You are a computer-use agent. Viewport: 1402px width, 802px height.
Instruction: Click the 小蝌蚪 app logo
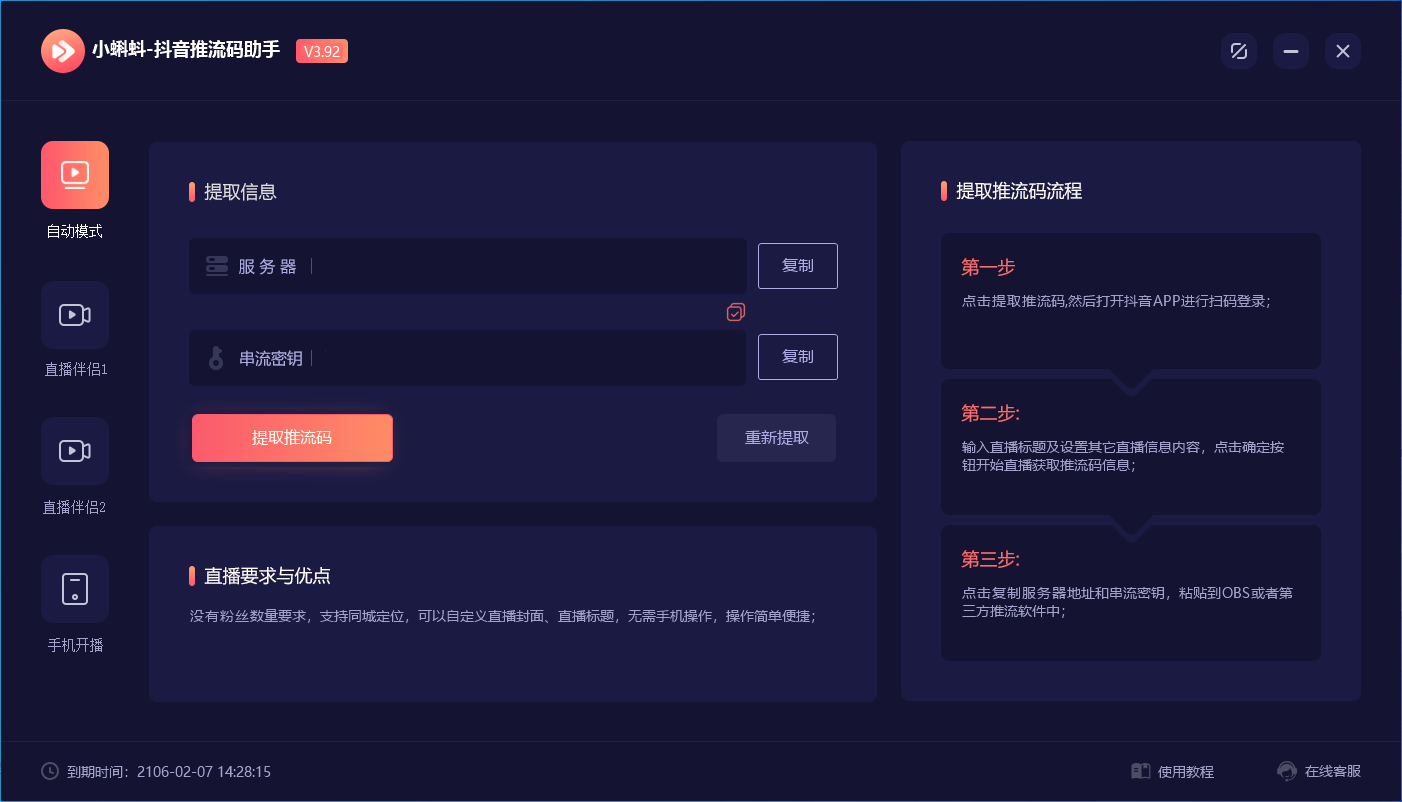tap(62, 50)
